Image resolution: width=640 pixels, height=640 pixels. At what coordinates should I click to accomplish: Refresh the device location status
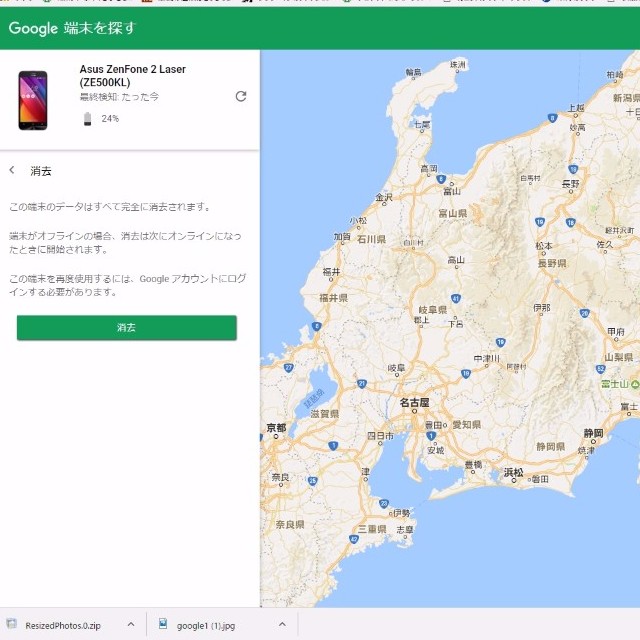click(241, 96)
